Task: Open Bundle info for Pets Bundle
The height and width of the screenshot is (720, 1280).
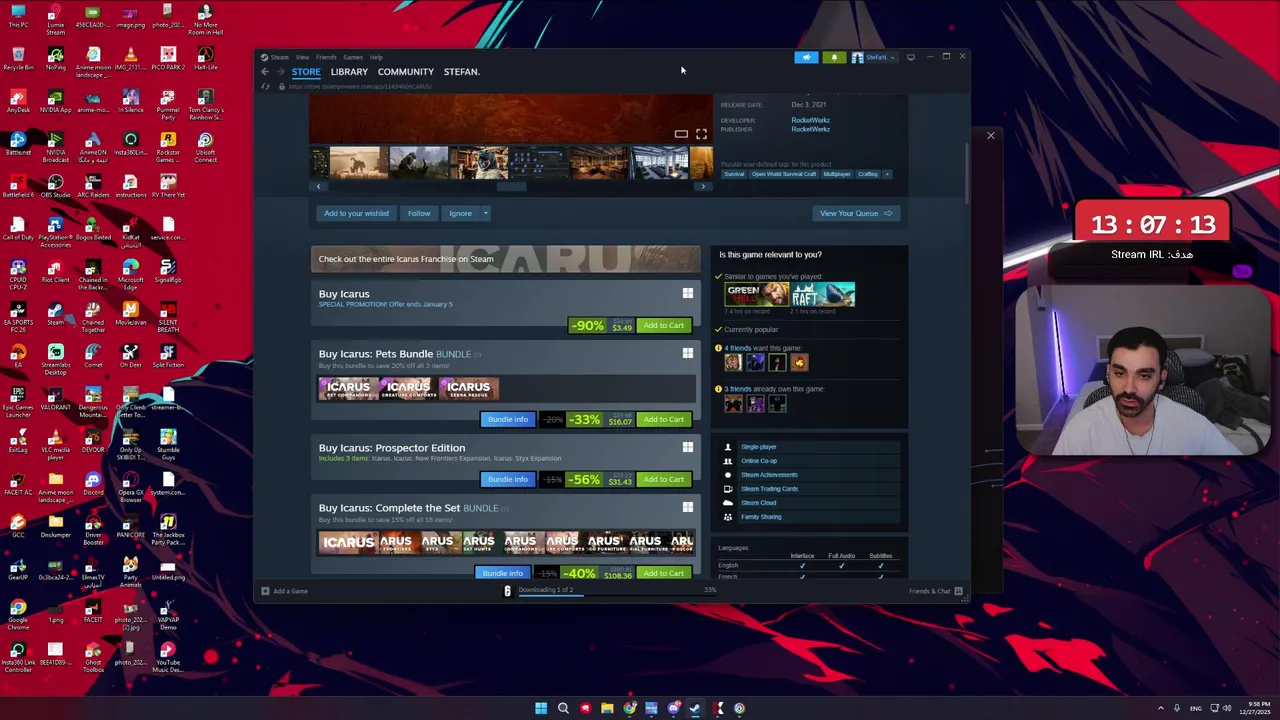Action: point(507,420)
